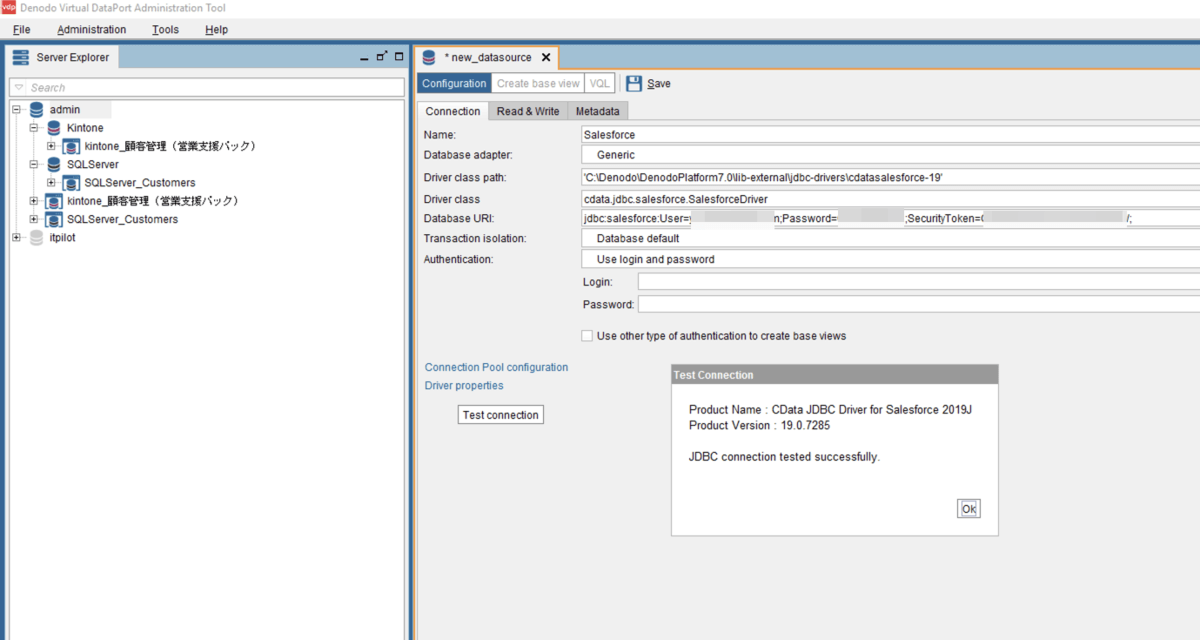The image size is (1200, 640).
Task: Select the admin tree label
Action: 65,110
